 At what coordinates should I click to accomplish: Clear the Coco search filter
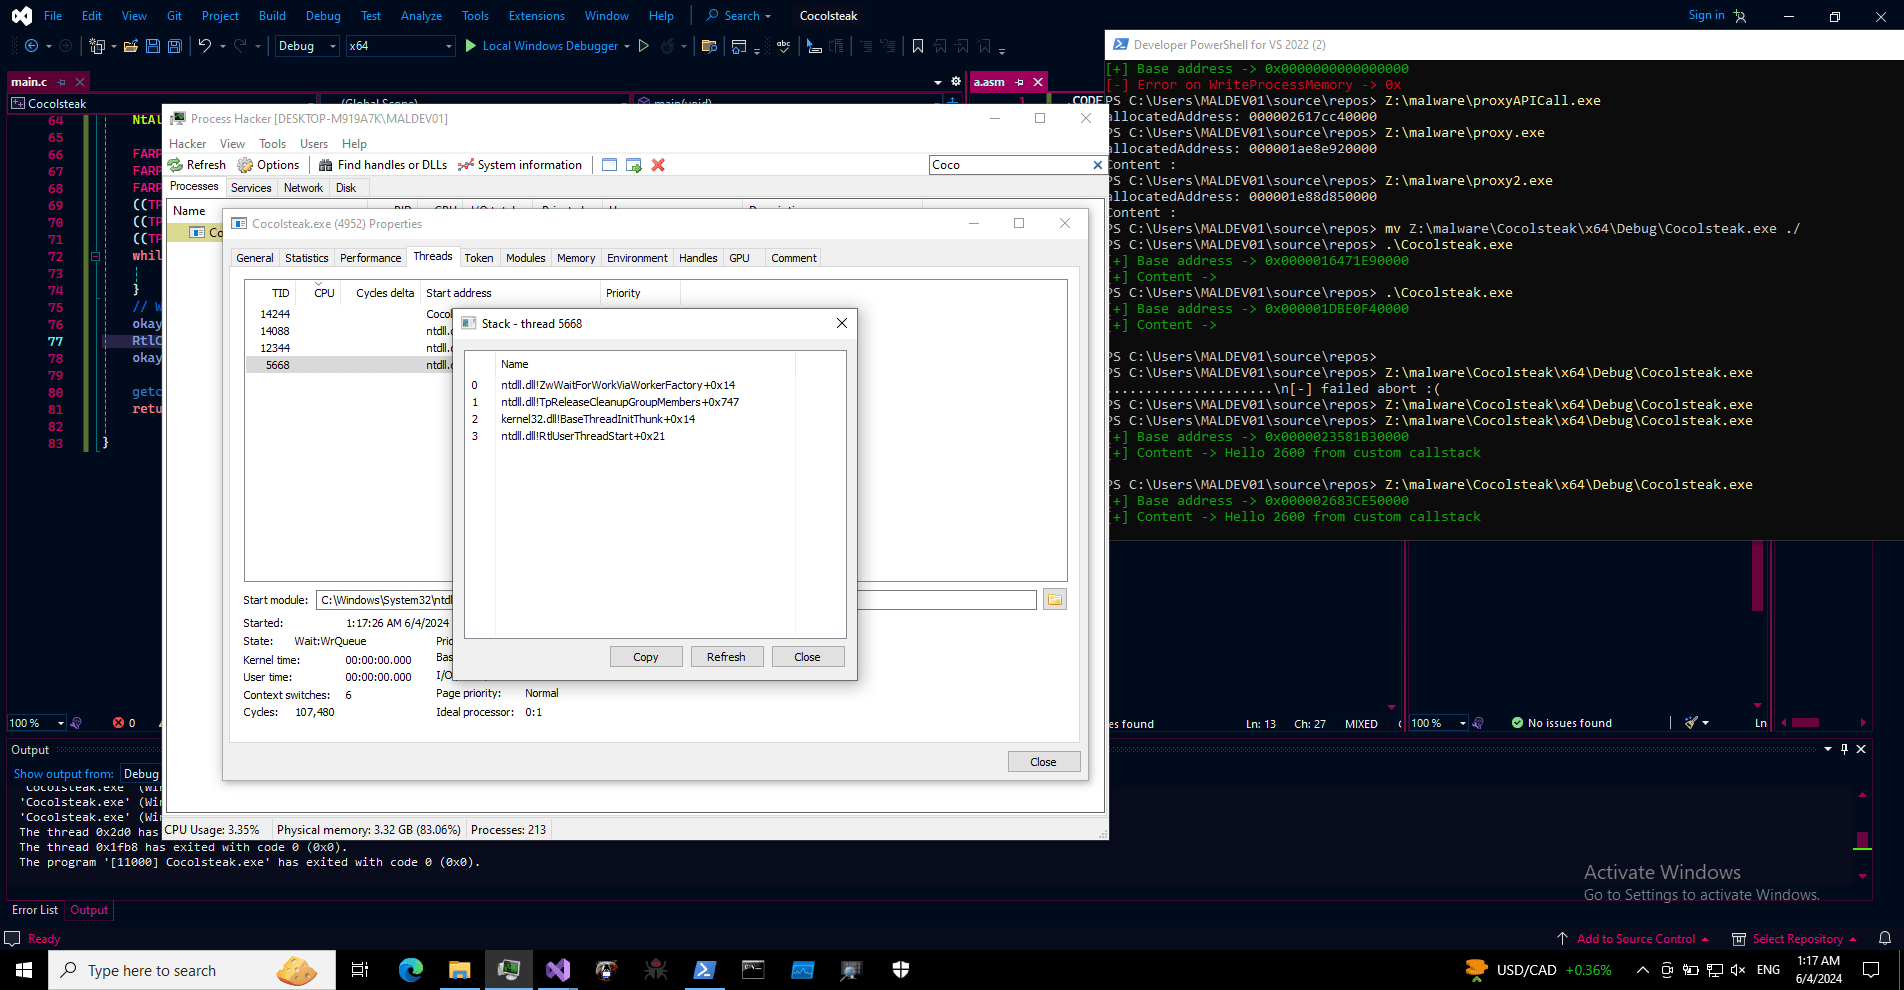(1097, 165)
